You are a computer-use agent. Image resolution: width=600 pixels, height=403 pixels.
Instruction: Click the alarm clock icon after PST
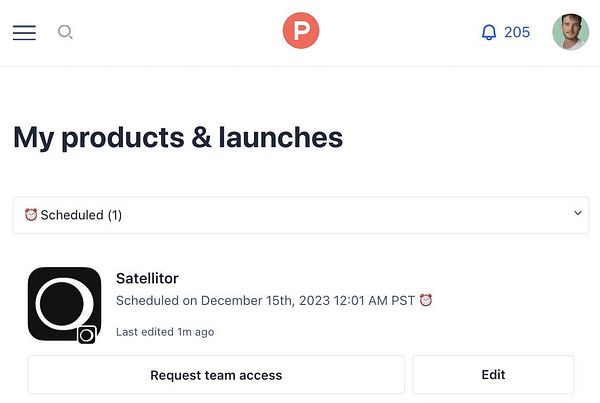(426, 300)
